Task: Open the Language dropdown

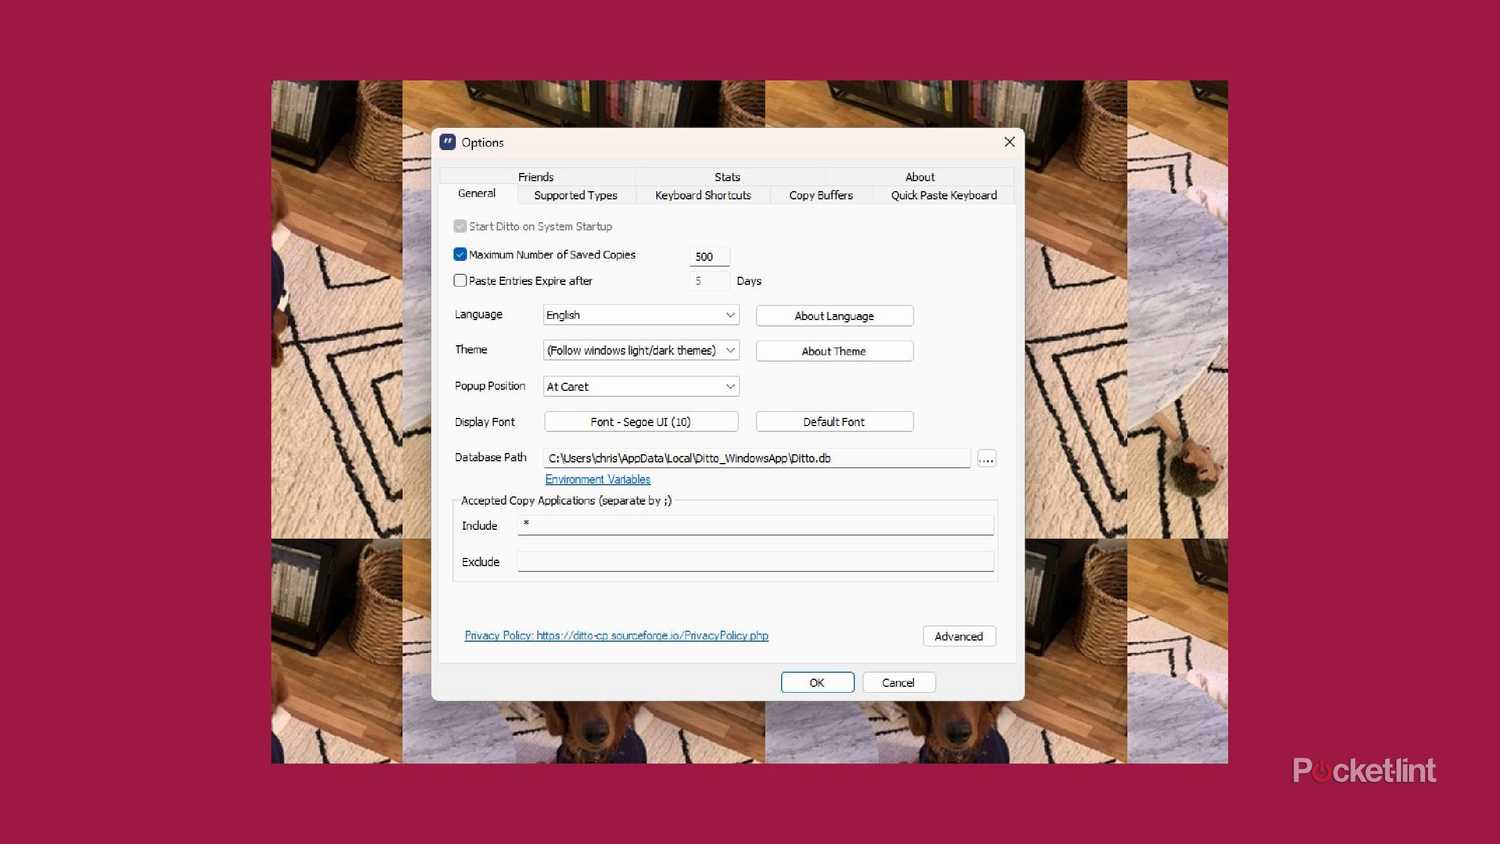Action: tap(640, 315)
